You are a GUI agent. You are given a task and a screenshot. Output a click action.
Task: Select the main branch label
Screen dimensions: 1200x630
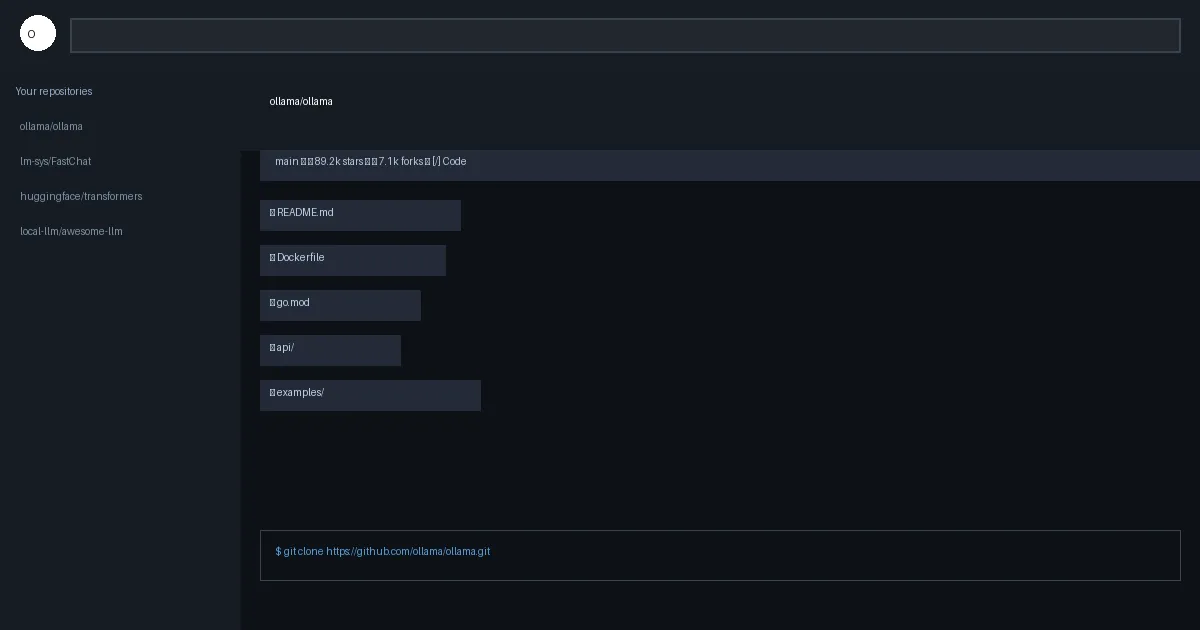pyautogui.click(x=286, y=161)
